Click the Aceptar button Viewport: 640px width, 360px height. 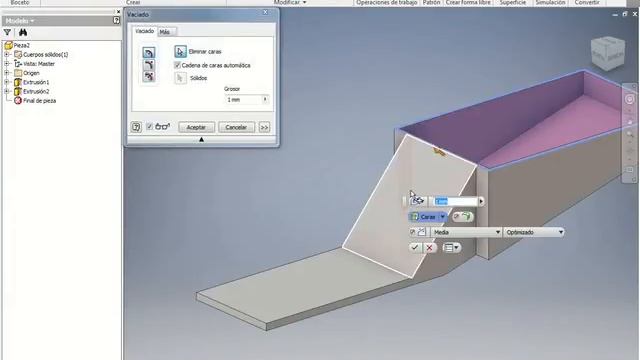pyautogui.click(x=196, y=127)
